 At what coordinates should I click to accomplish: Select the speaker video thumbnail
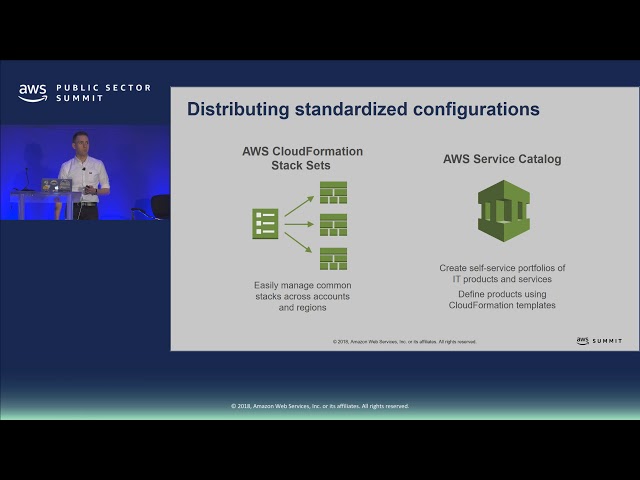[85, 172]
